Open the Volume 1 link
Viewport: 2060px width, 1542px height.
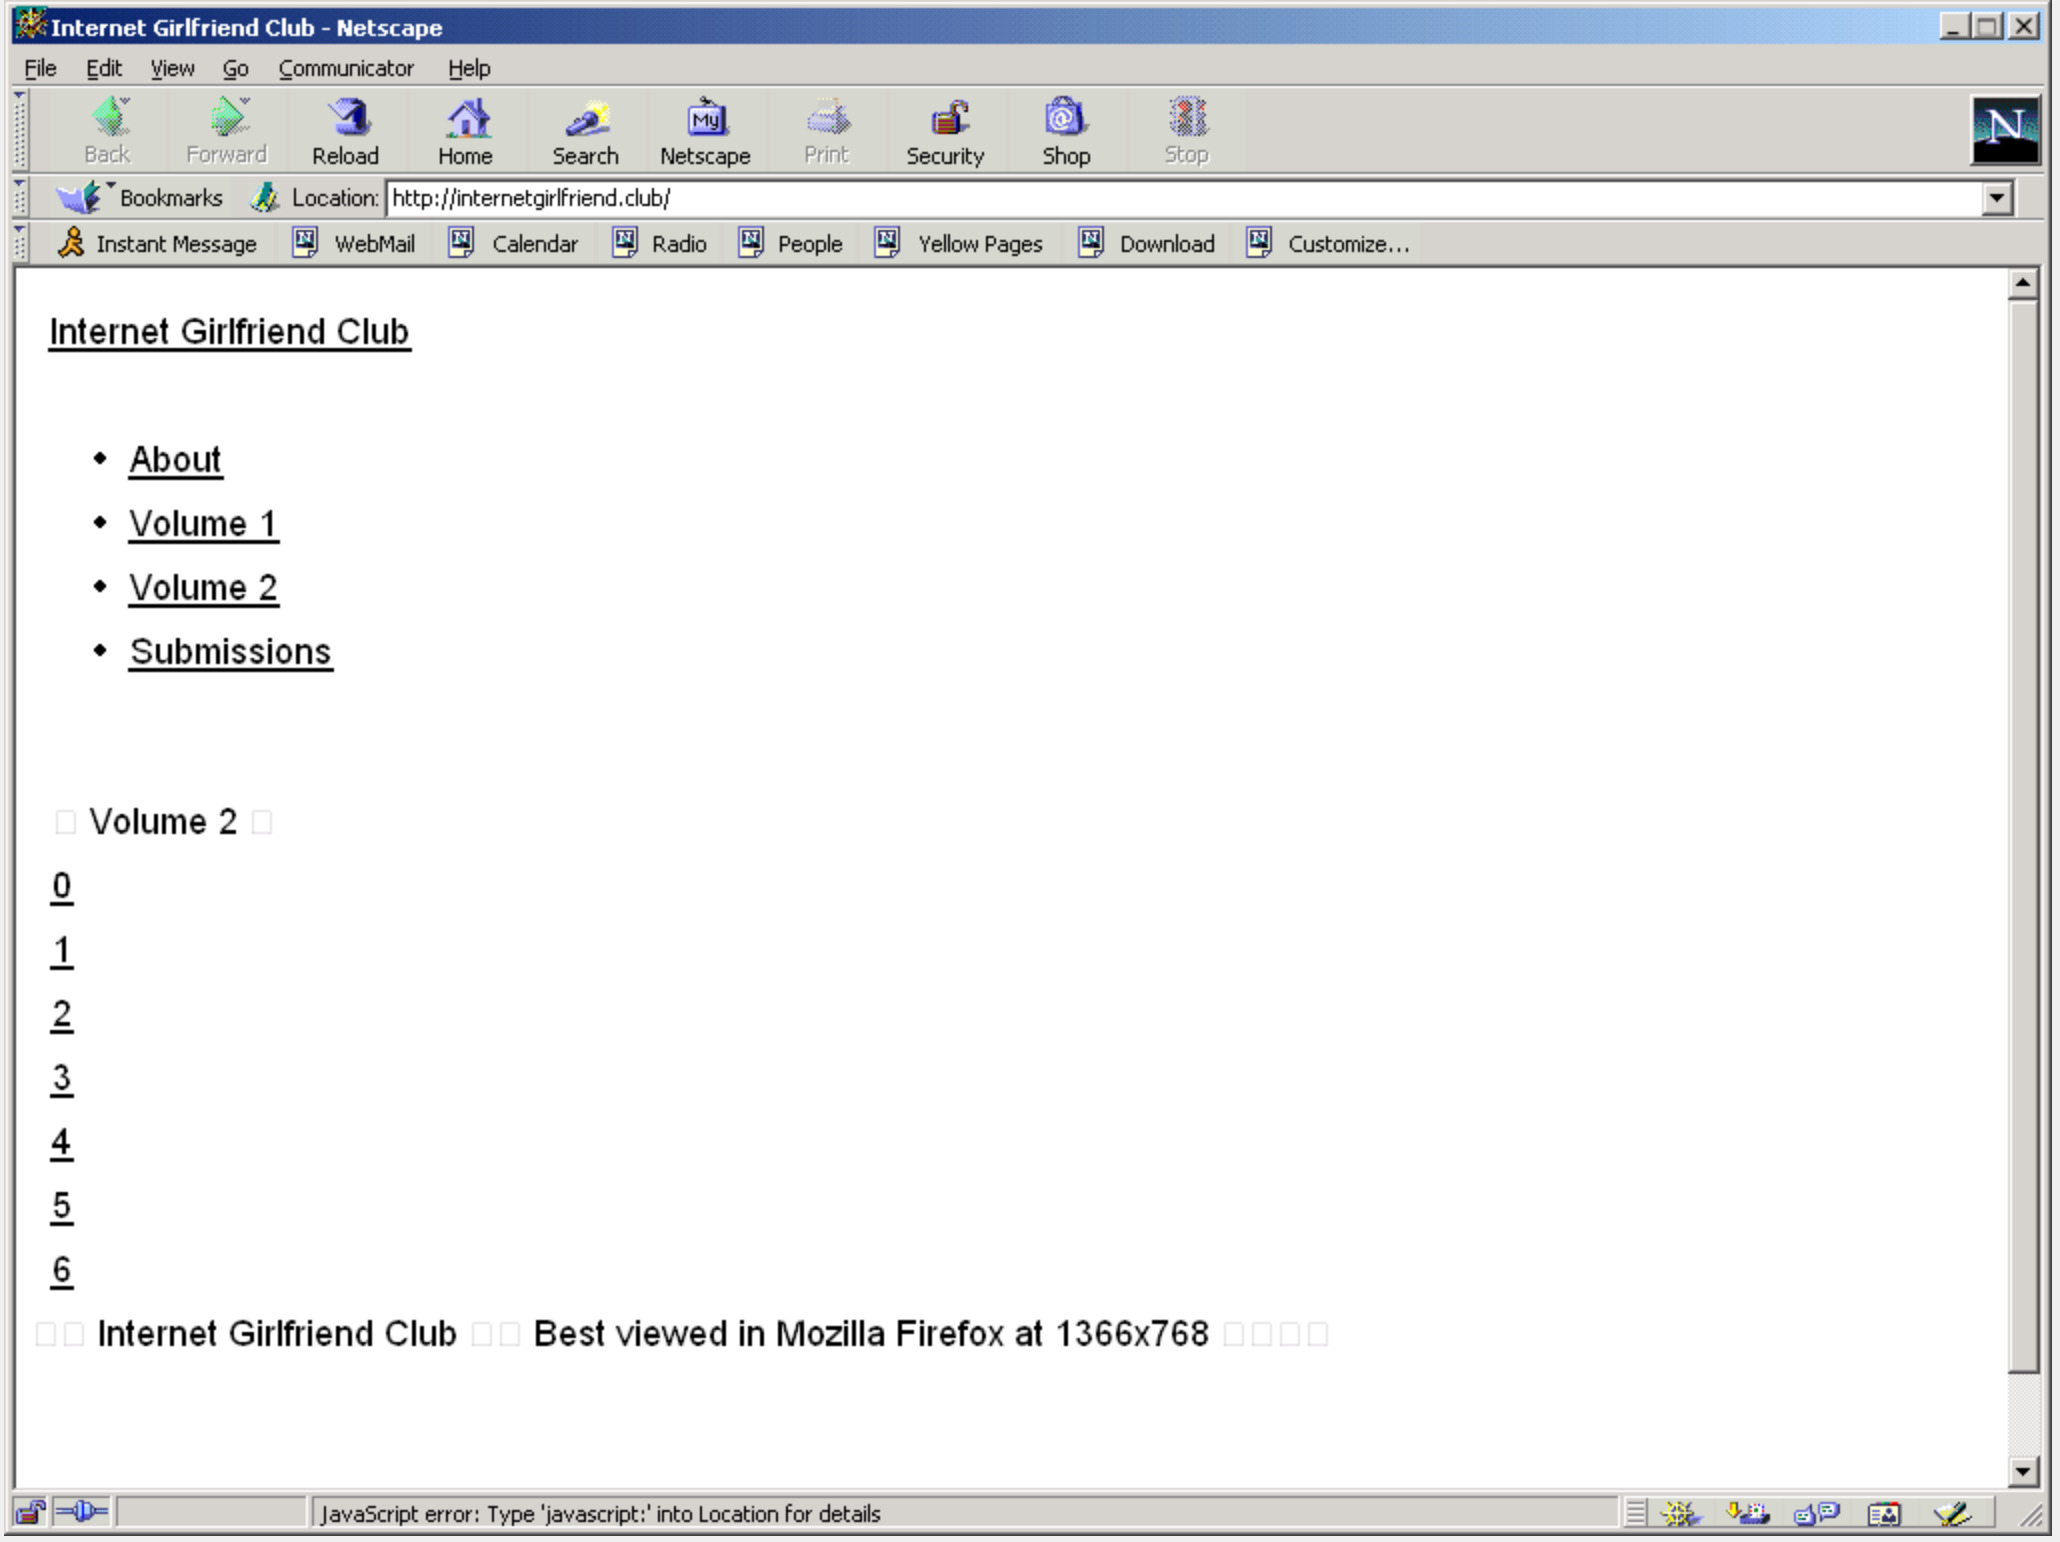[x=203, y=524]
